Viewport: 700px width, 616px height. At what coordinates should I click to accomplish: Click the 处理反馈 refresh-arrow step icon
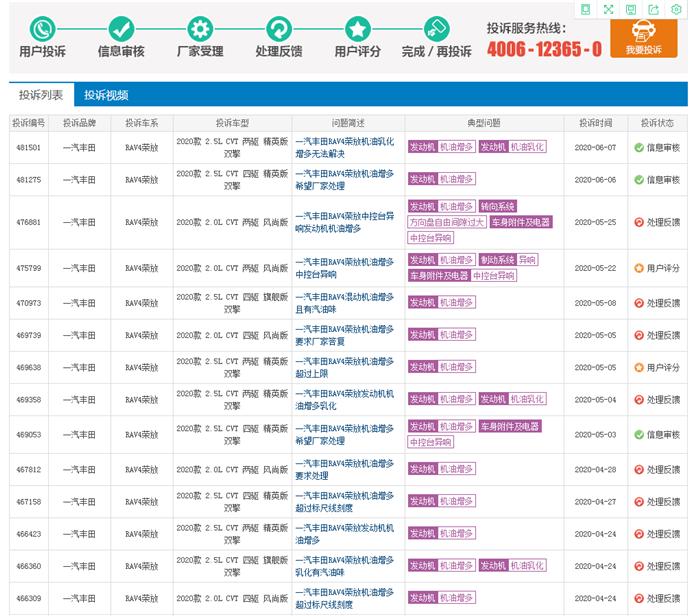coord(279,29)
